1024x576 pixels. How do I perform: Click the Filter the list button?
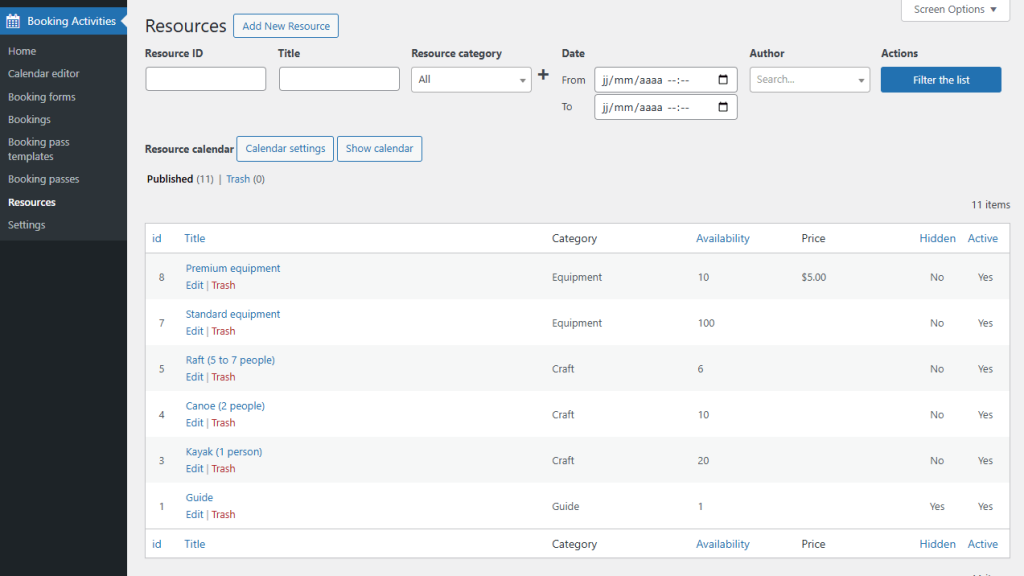click(940, 80)
